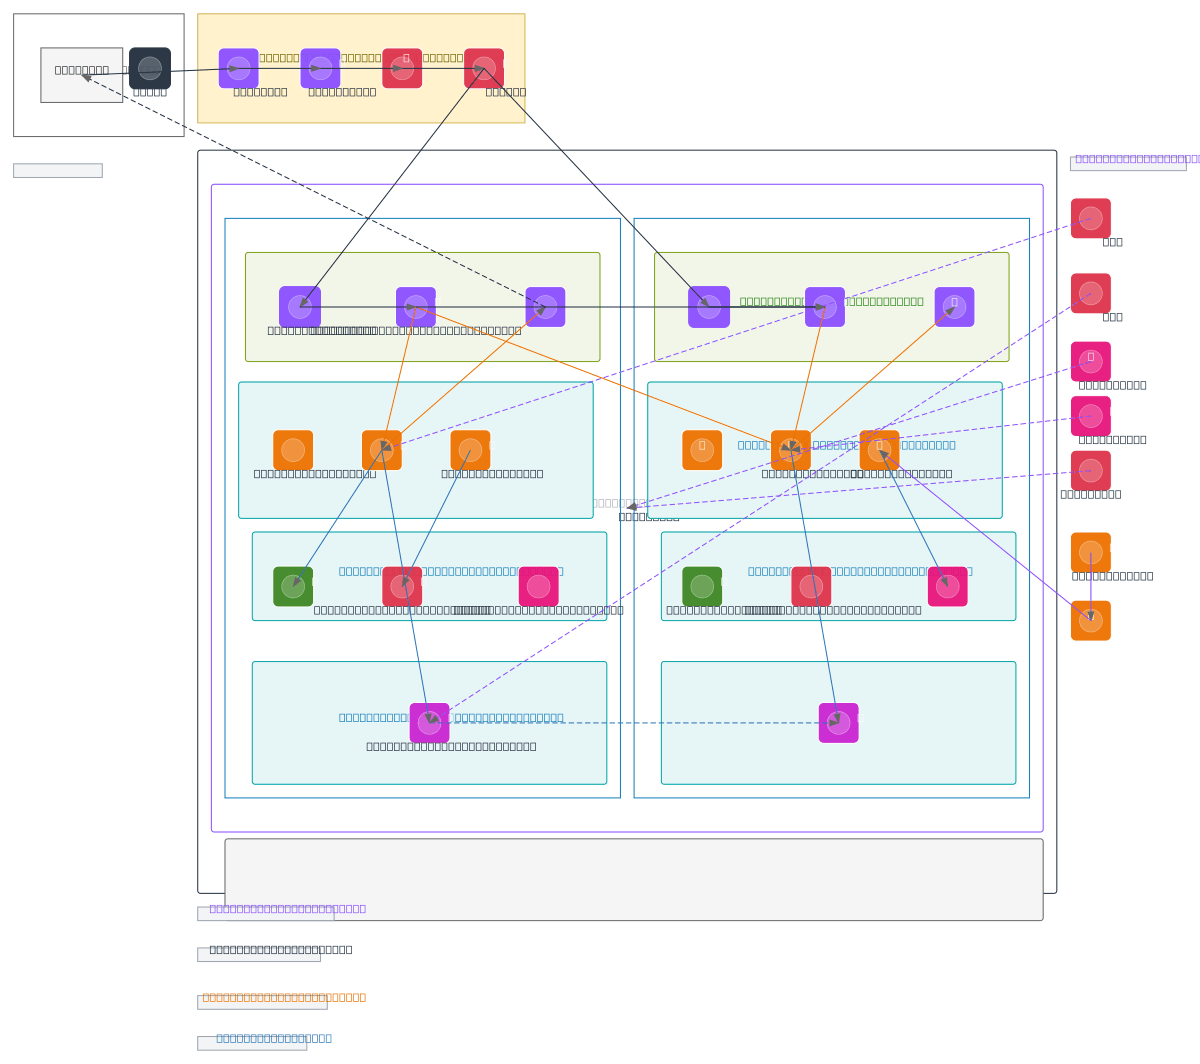Image resolution: width=1200 pixels, height=1064 pixels.
Task: Click the green icon in the right column
Action: pos(702,586)
